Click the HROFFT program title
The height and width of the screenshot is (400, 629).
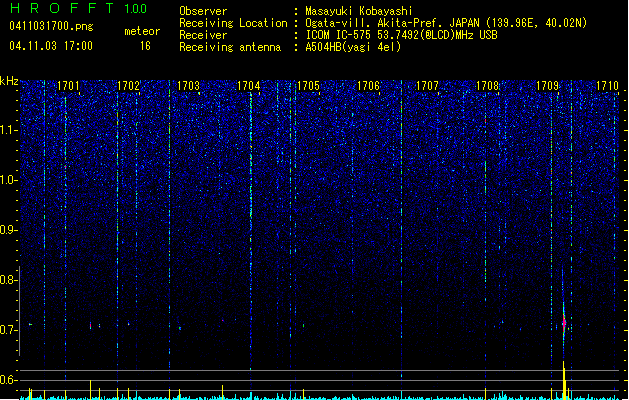point(62,8)
